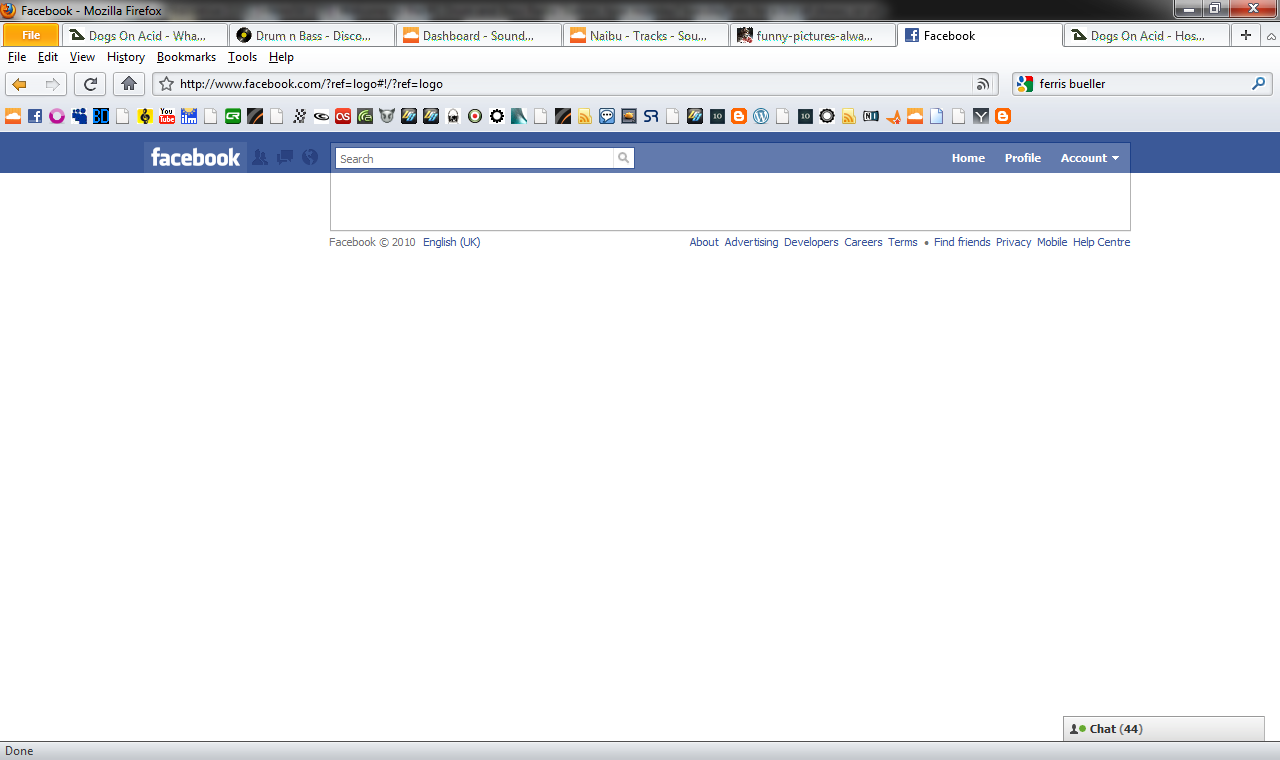1280x760 pixels.
Task: Open the Privacy footer link
Action: coord(1013,242)
